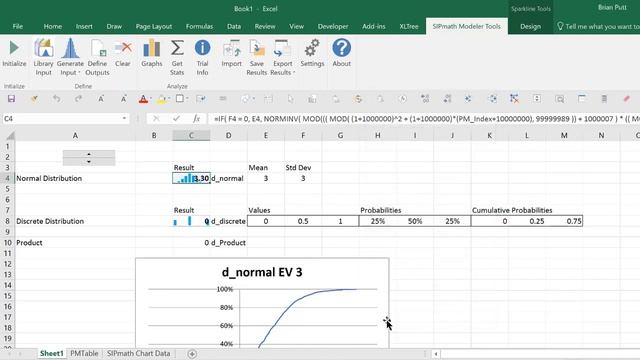Switch to the Formulas ribbon tab

click(x=199, y=27)
